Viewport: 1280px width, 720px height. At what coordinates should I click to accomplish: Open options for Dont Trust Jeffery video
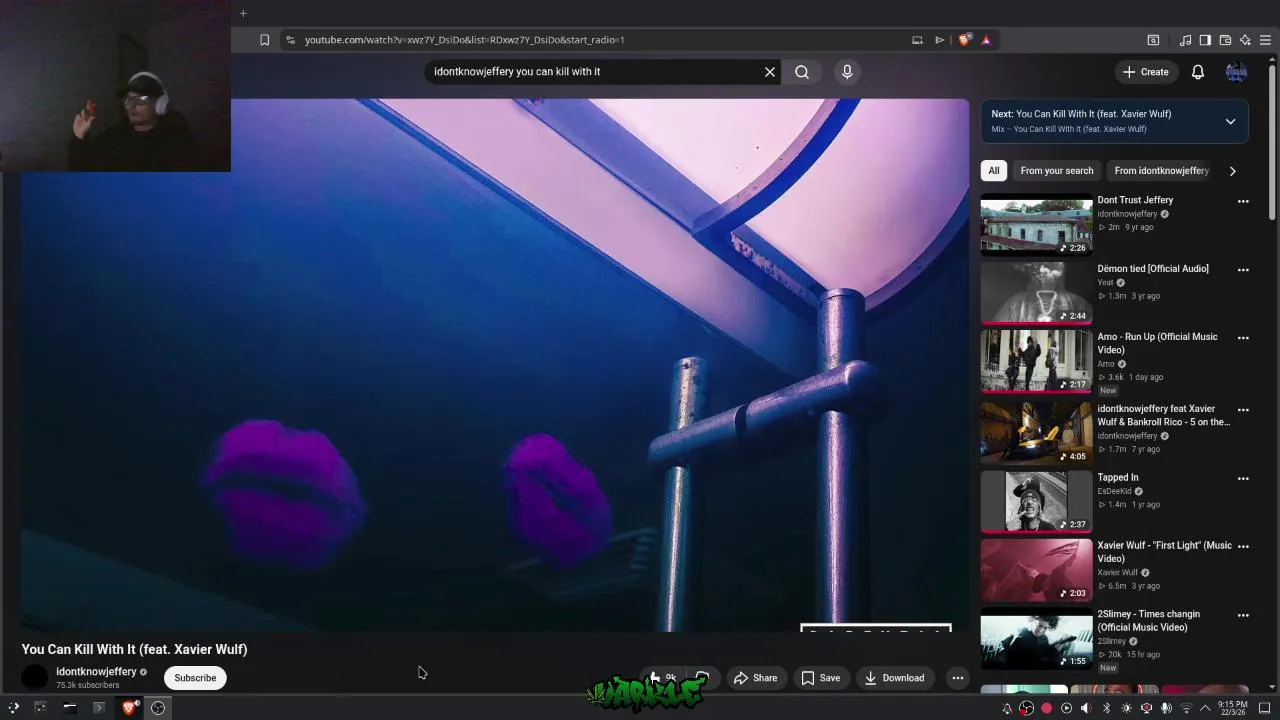click(x=1243, y=201)
